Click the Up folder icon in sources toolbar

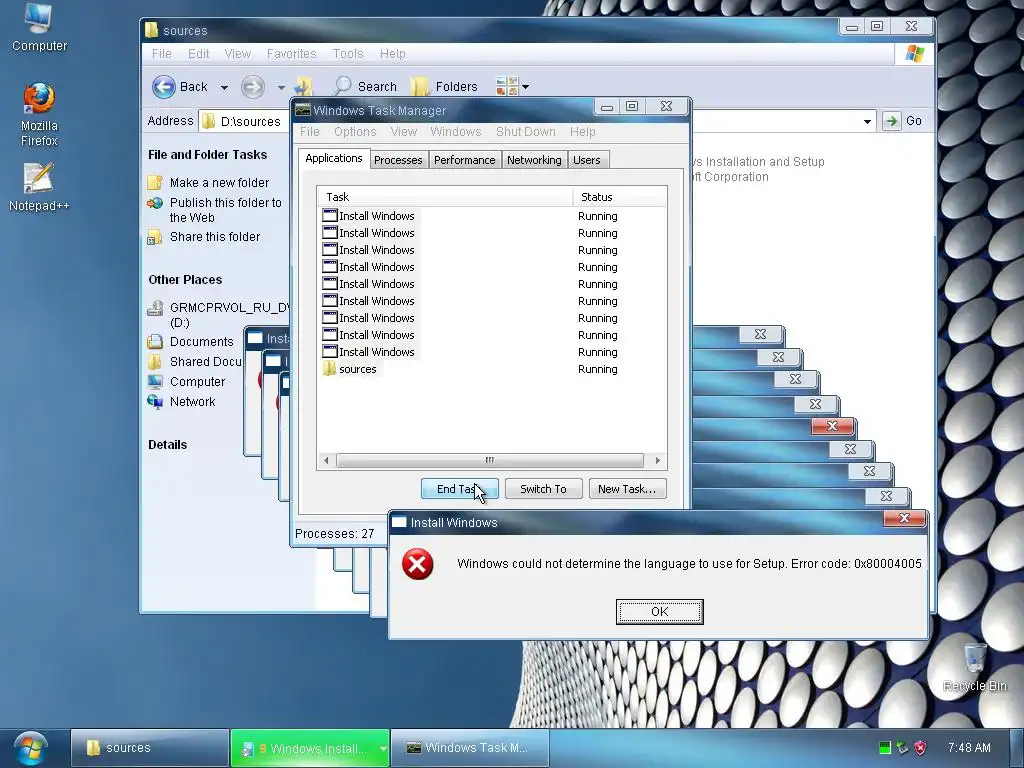[x=303, y=86]
